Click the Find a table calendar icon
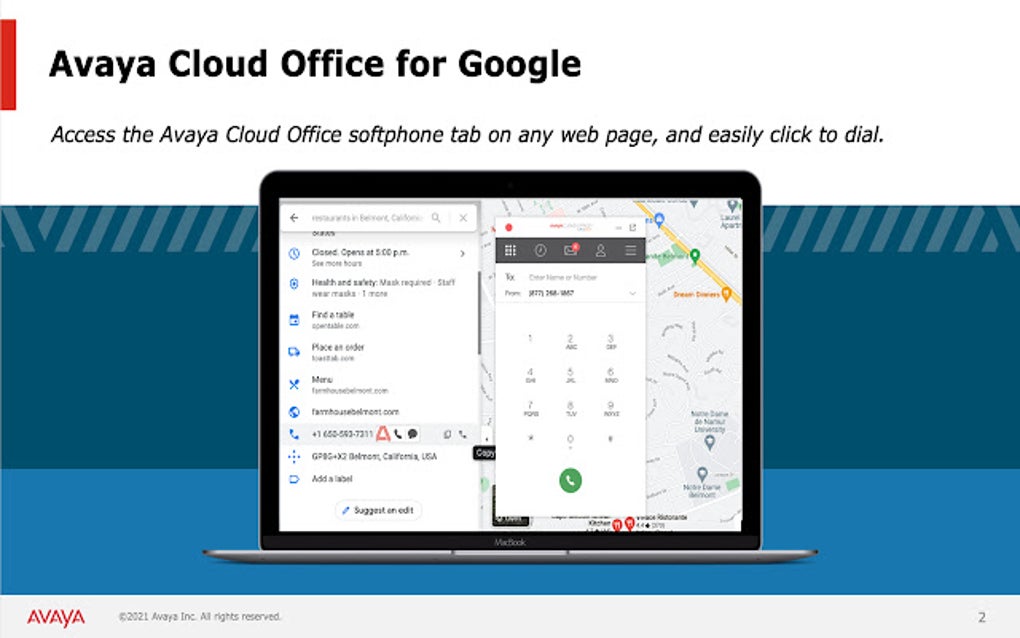1020x638 pixels. coord(294,319)
